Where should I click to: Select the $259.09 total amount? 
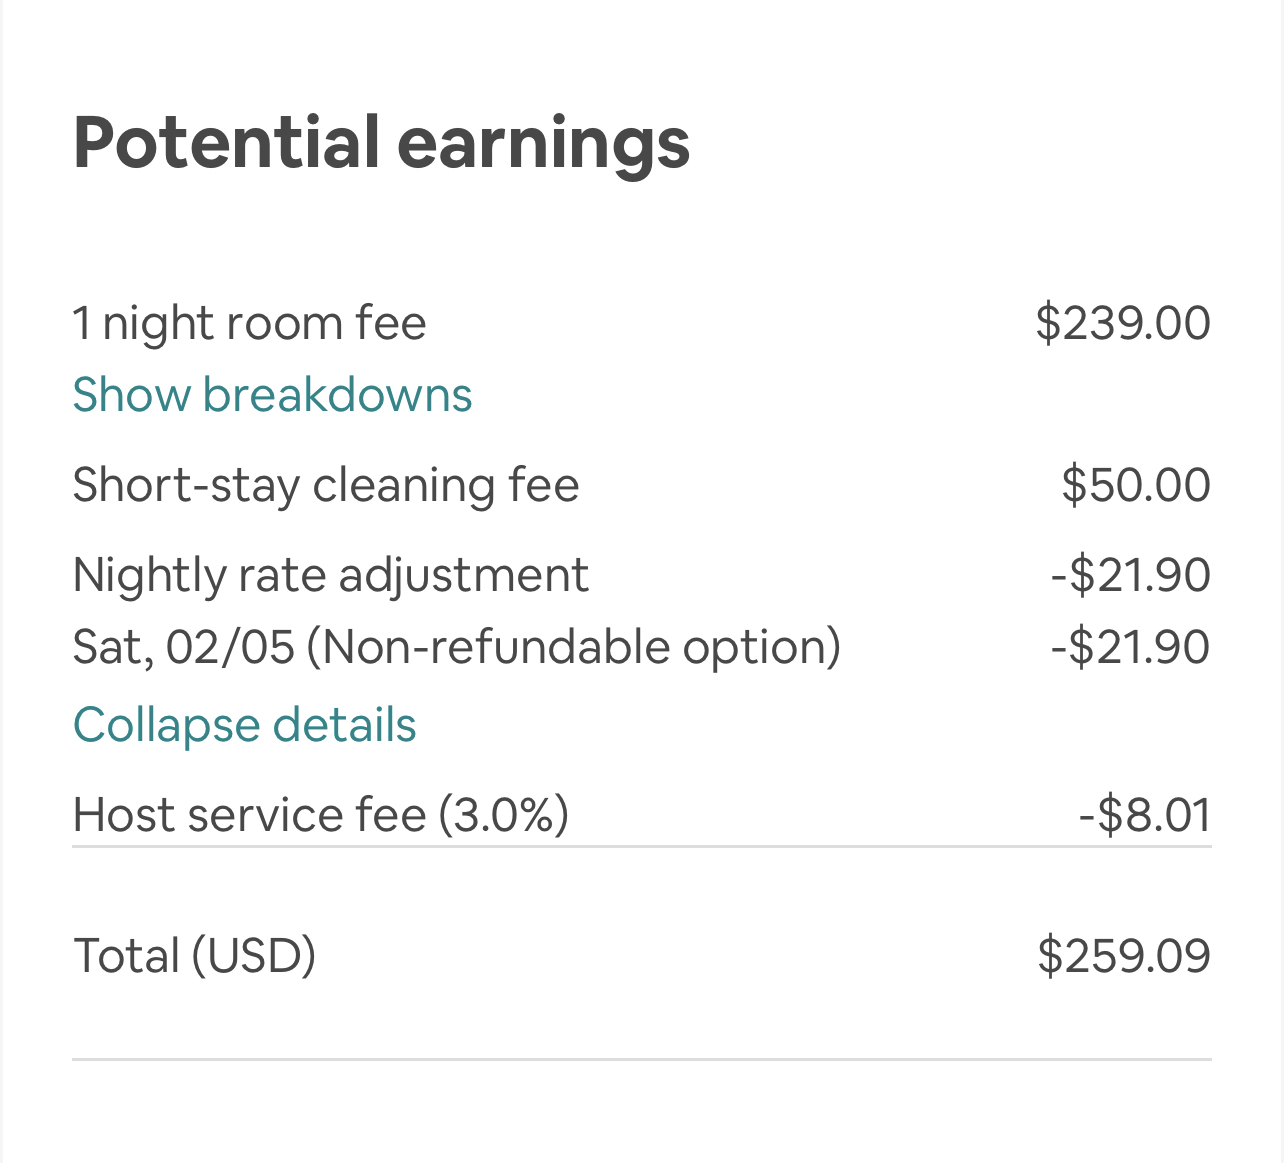tap(1126, 955)
